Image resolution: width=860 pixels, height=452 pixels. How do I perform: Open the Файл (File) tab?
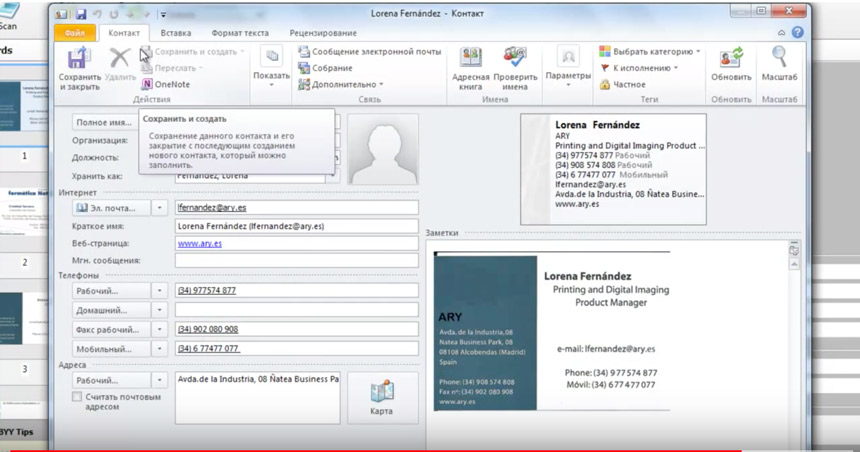75,33
